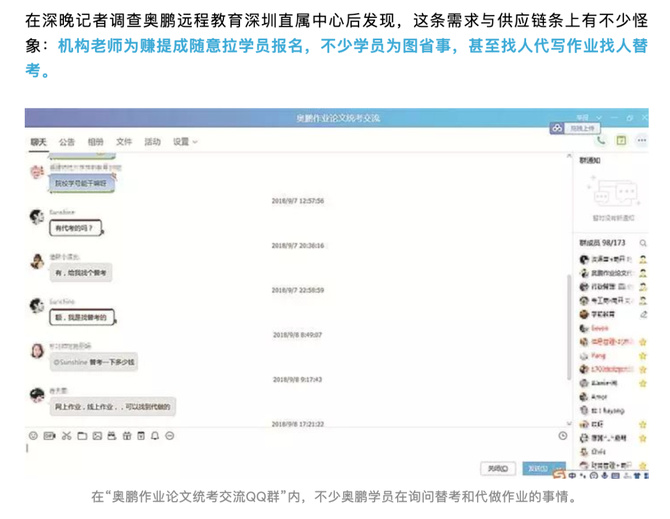This screenshot has height=519, width=670.
Task: Open the three-dot more options button
Action: point(641,140)
